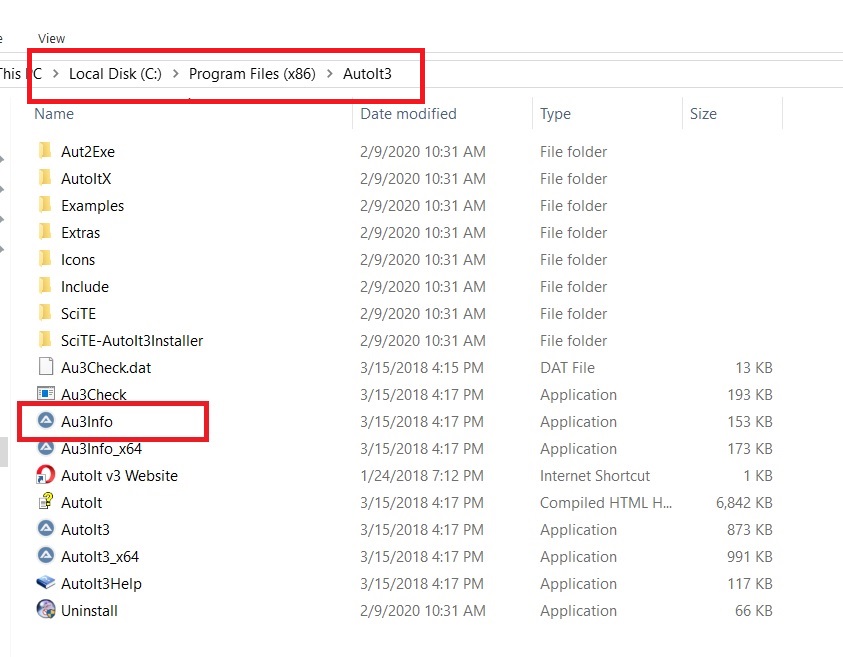Click the AutoIt3Help application icon

(45, 584)
